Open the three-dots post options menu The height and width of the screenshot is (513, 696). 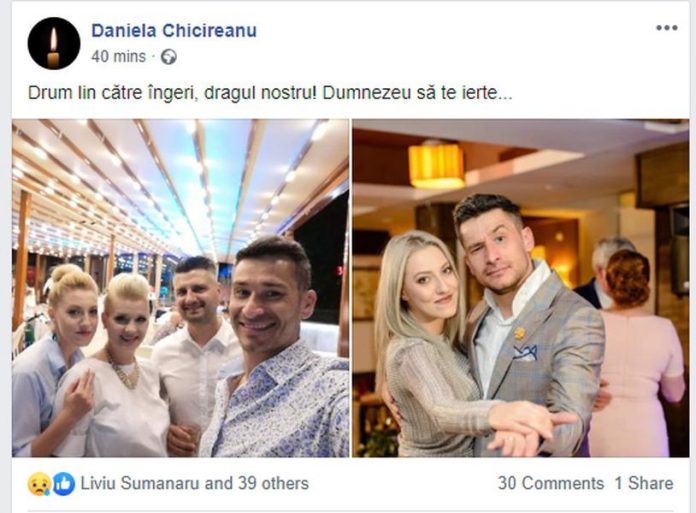point(667,28)
